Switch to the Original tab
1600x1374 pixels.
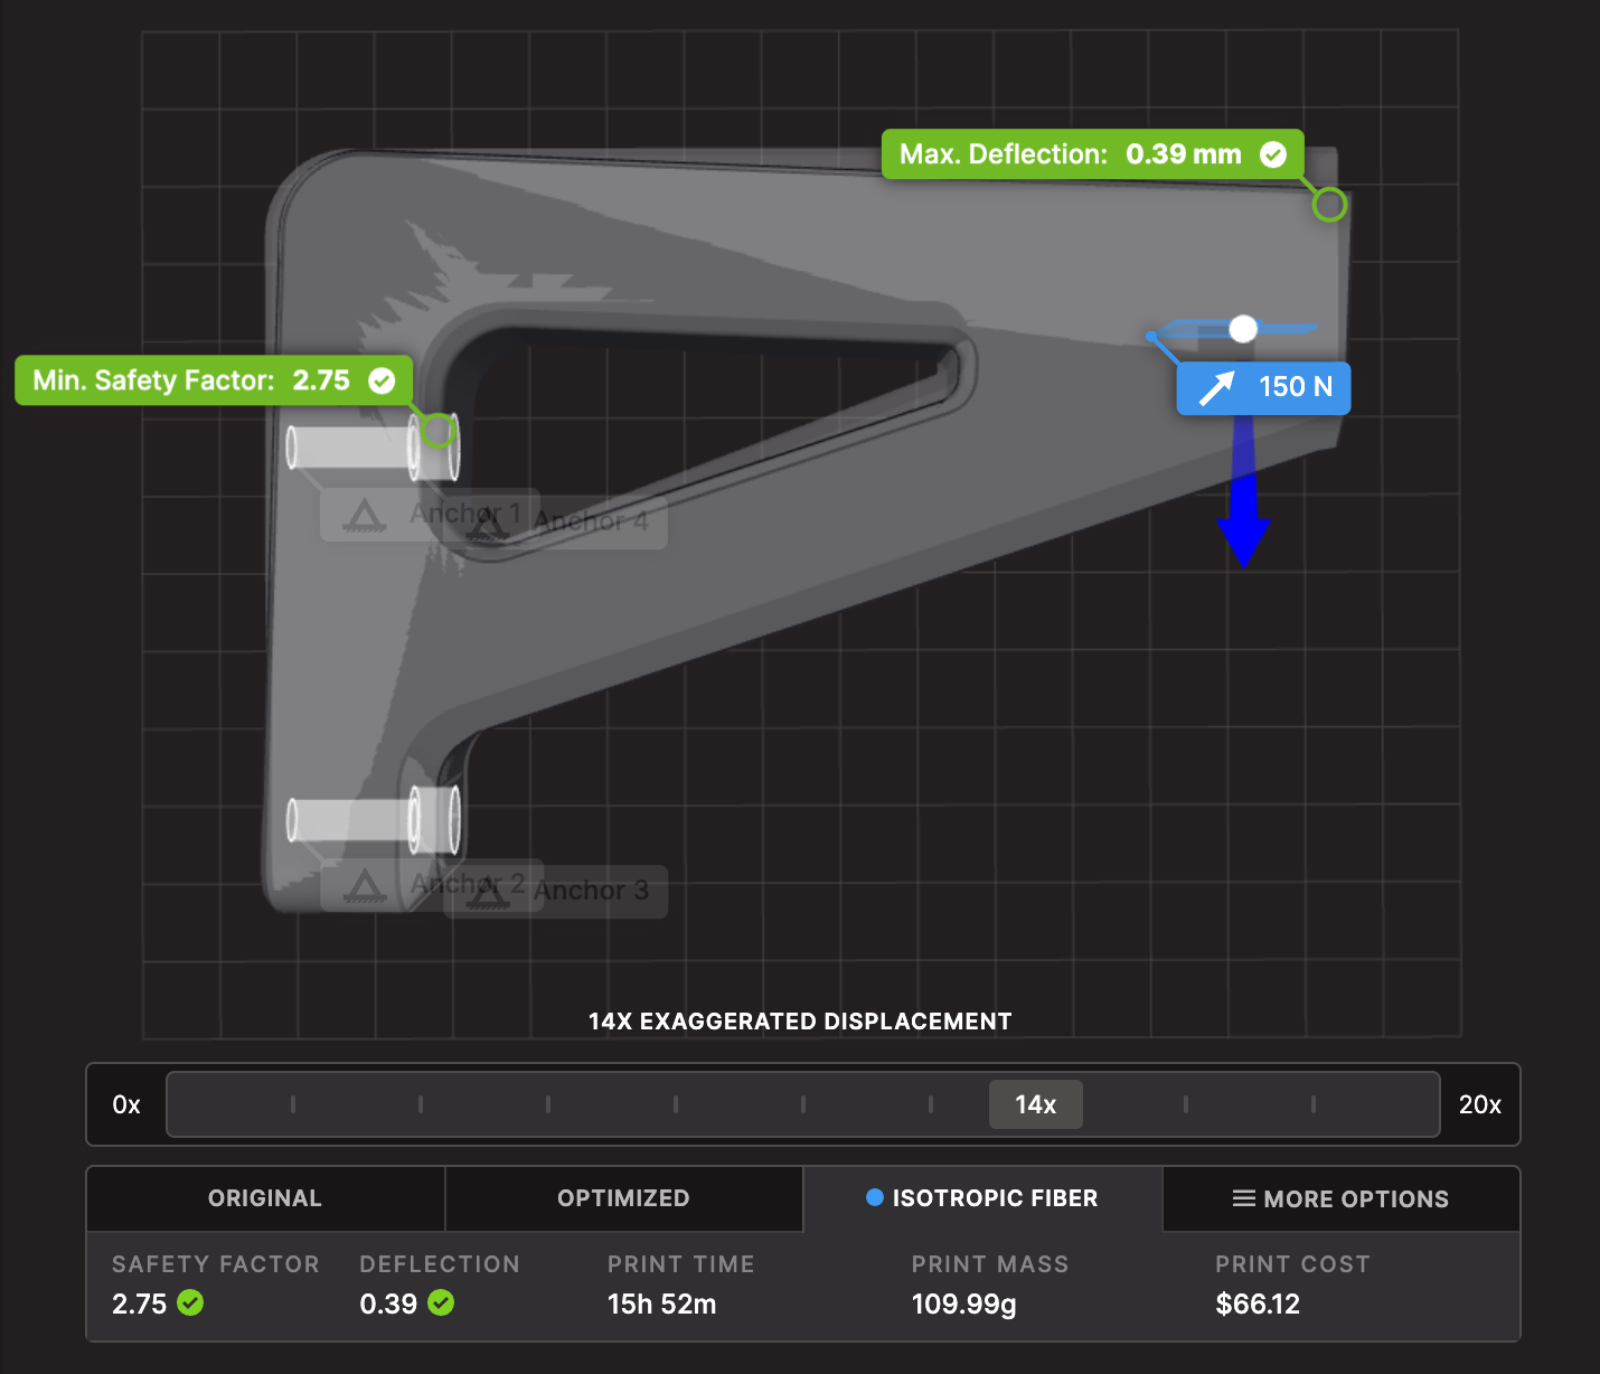[264, 1198]
